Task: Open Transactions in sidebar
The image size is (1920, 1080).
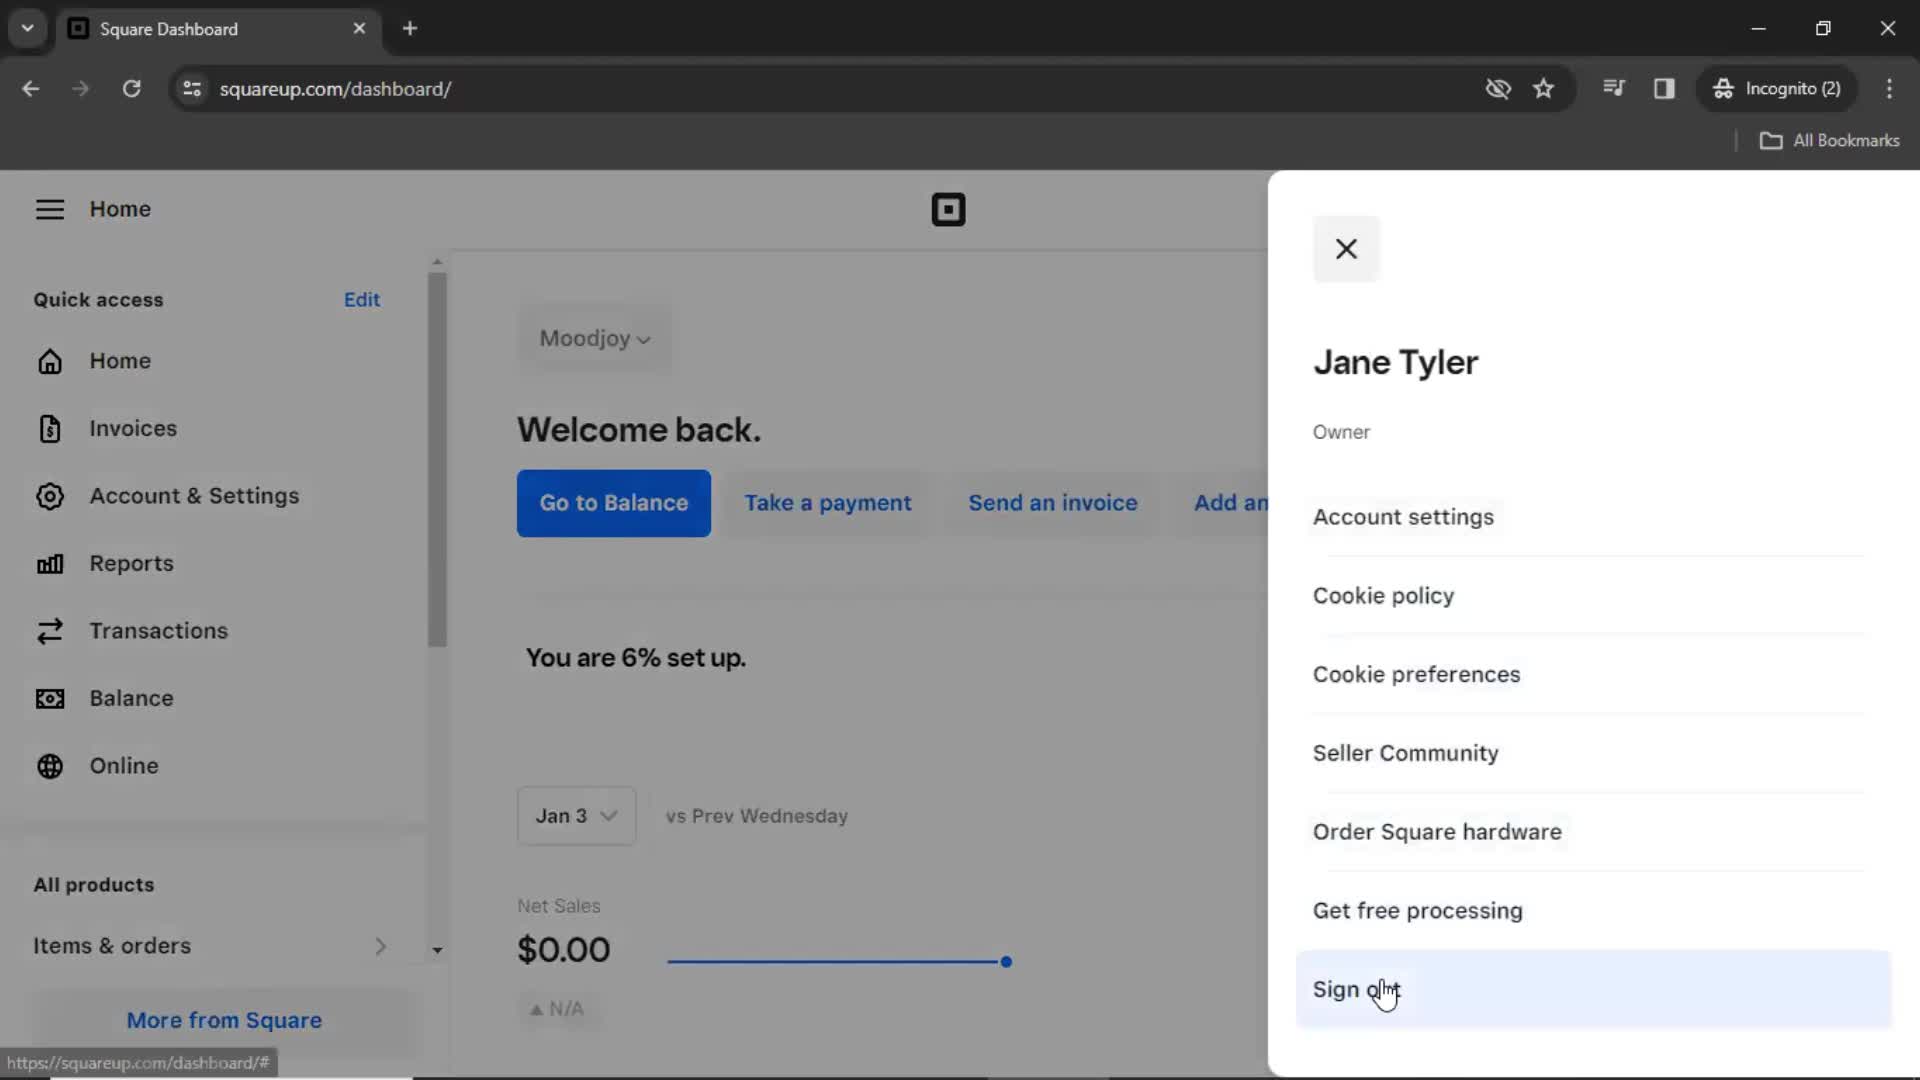Action: coord(158,631)
